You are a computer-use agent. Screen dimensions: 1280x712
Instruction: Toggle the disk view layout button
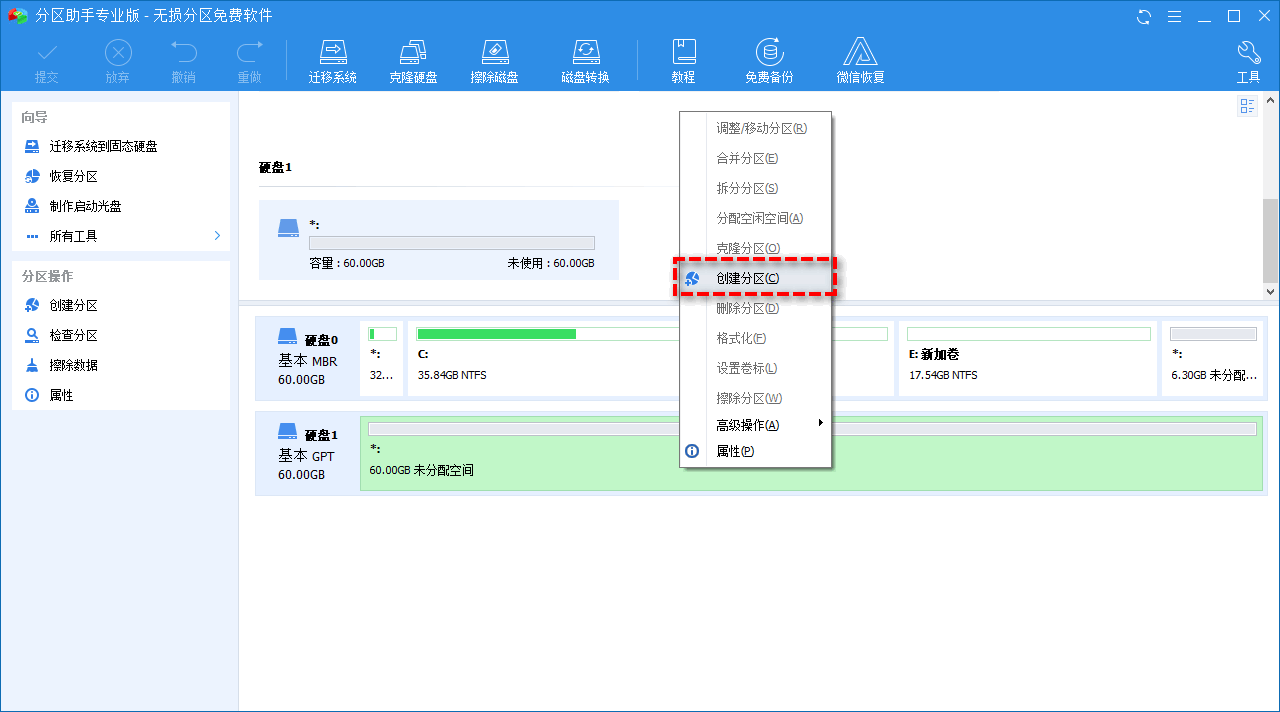click(1247, 106)
